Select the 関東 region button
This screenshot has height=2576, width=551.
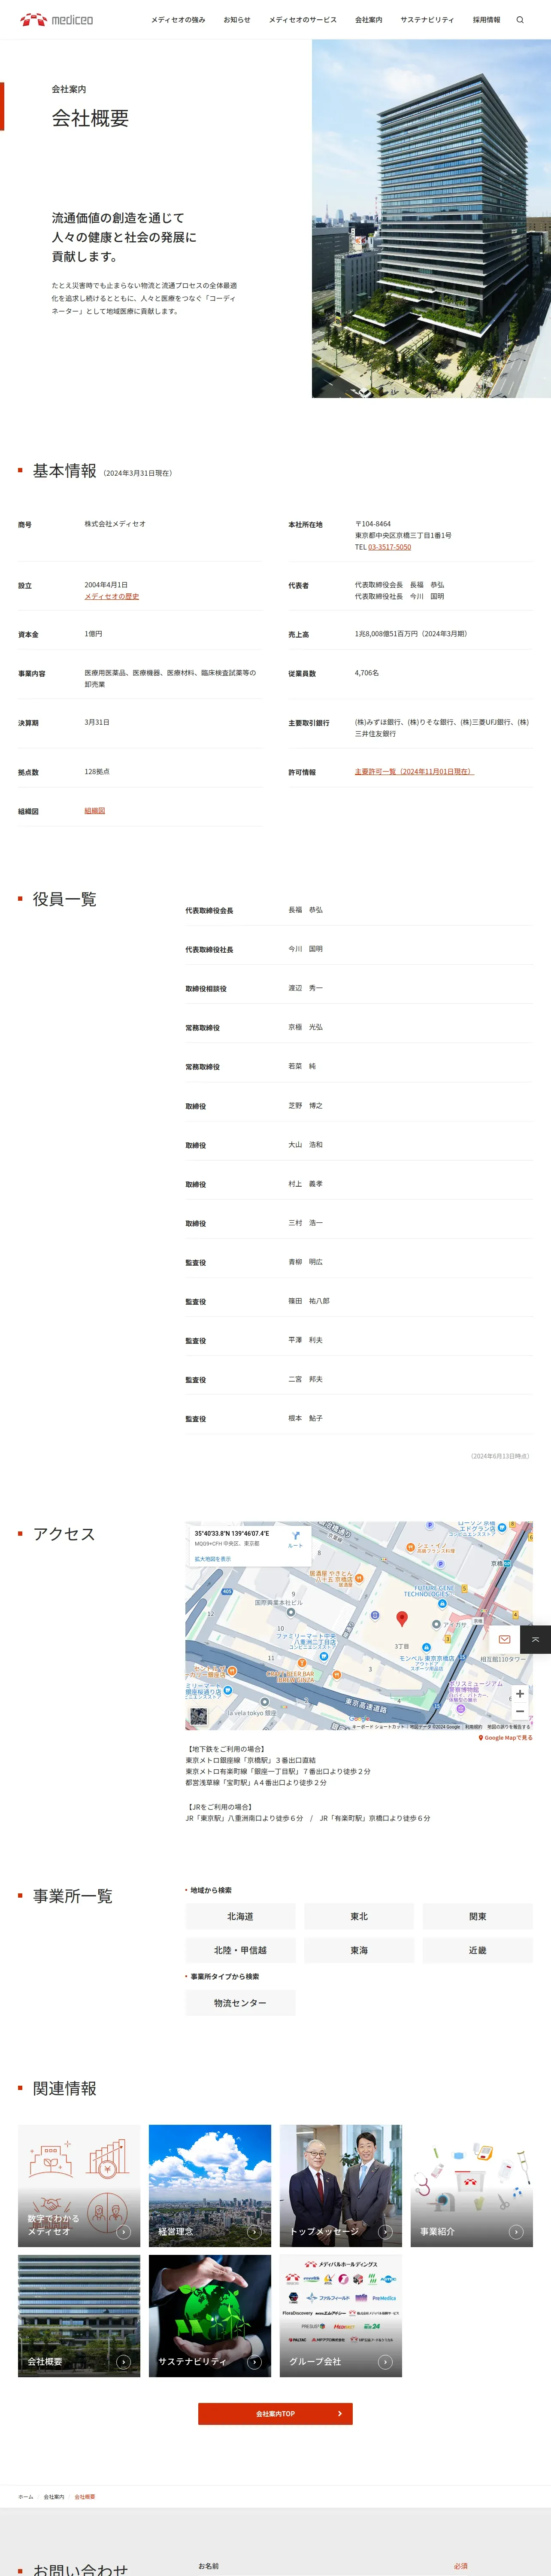click(x=478, y=1916)
